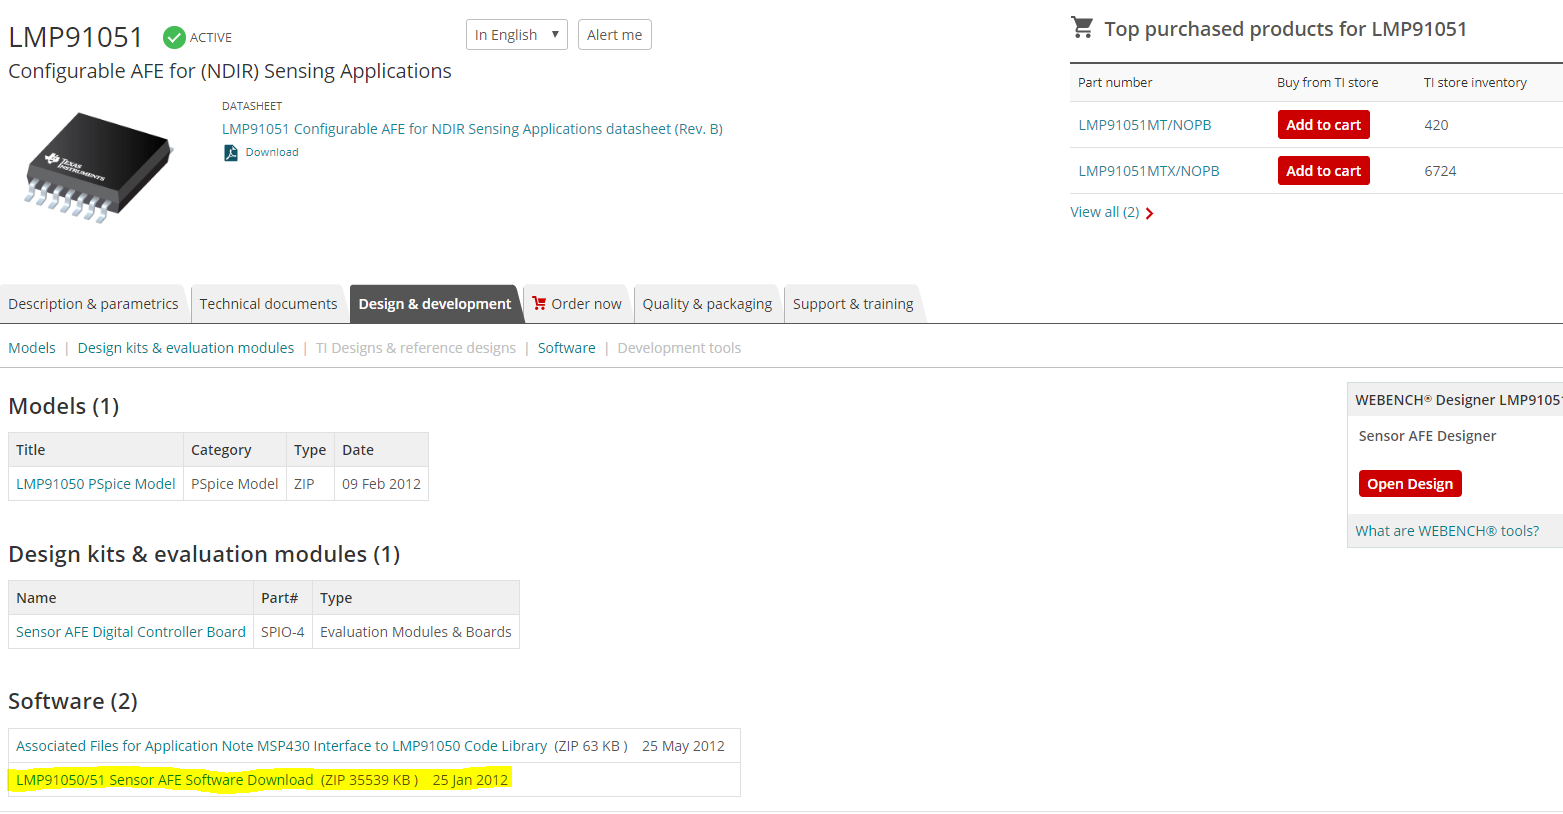Open the LMP91050 PSpice Model link
Screen dimensions: 1563x814
pos(95,484)
